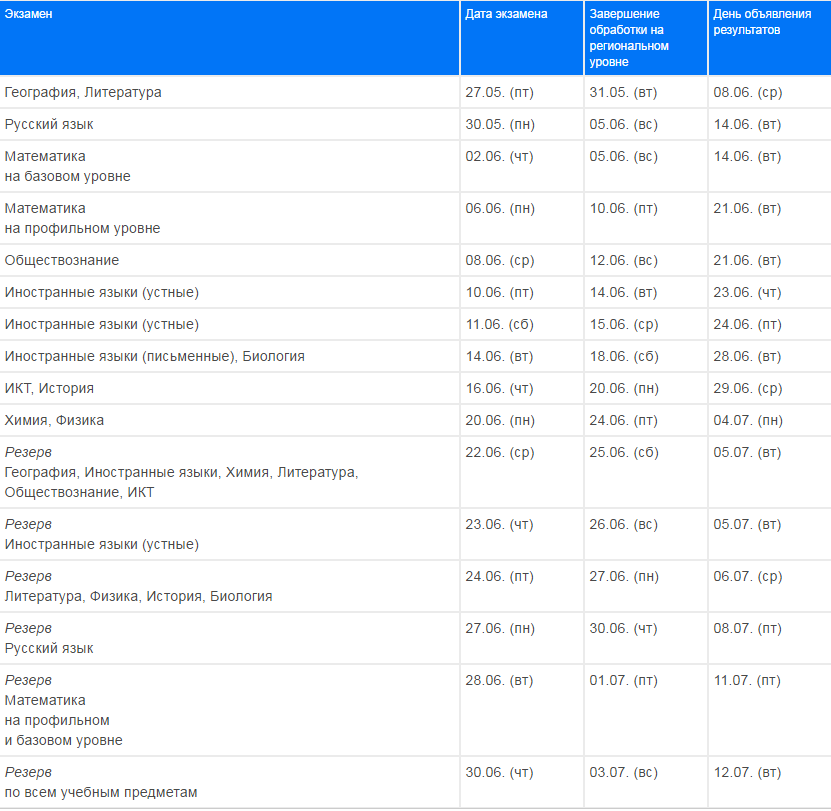Select reserve 'Русский язык' exam cell
Screen dimensions: 831x811
pyautogui.click(x=229, y=638)
